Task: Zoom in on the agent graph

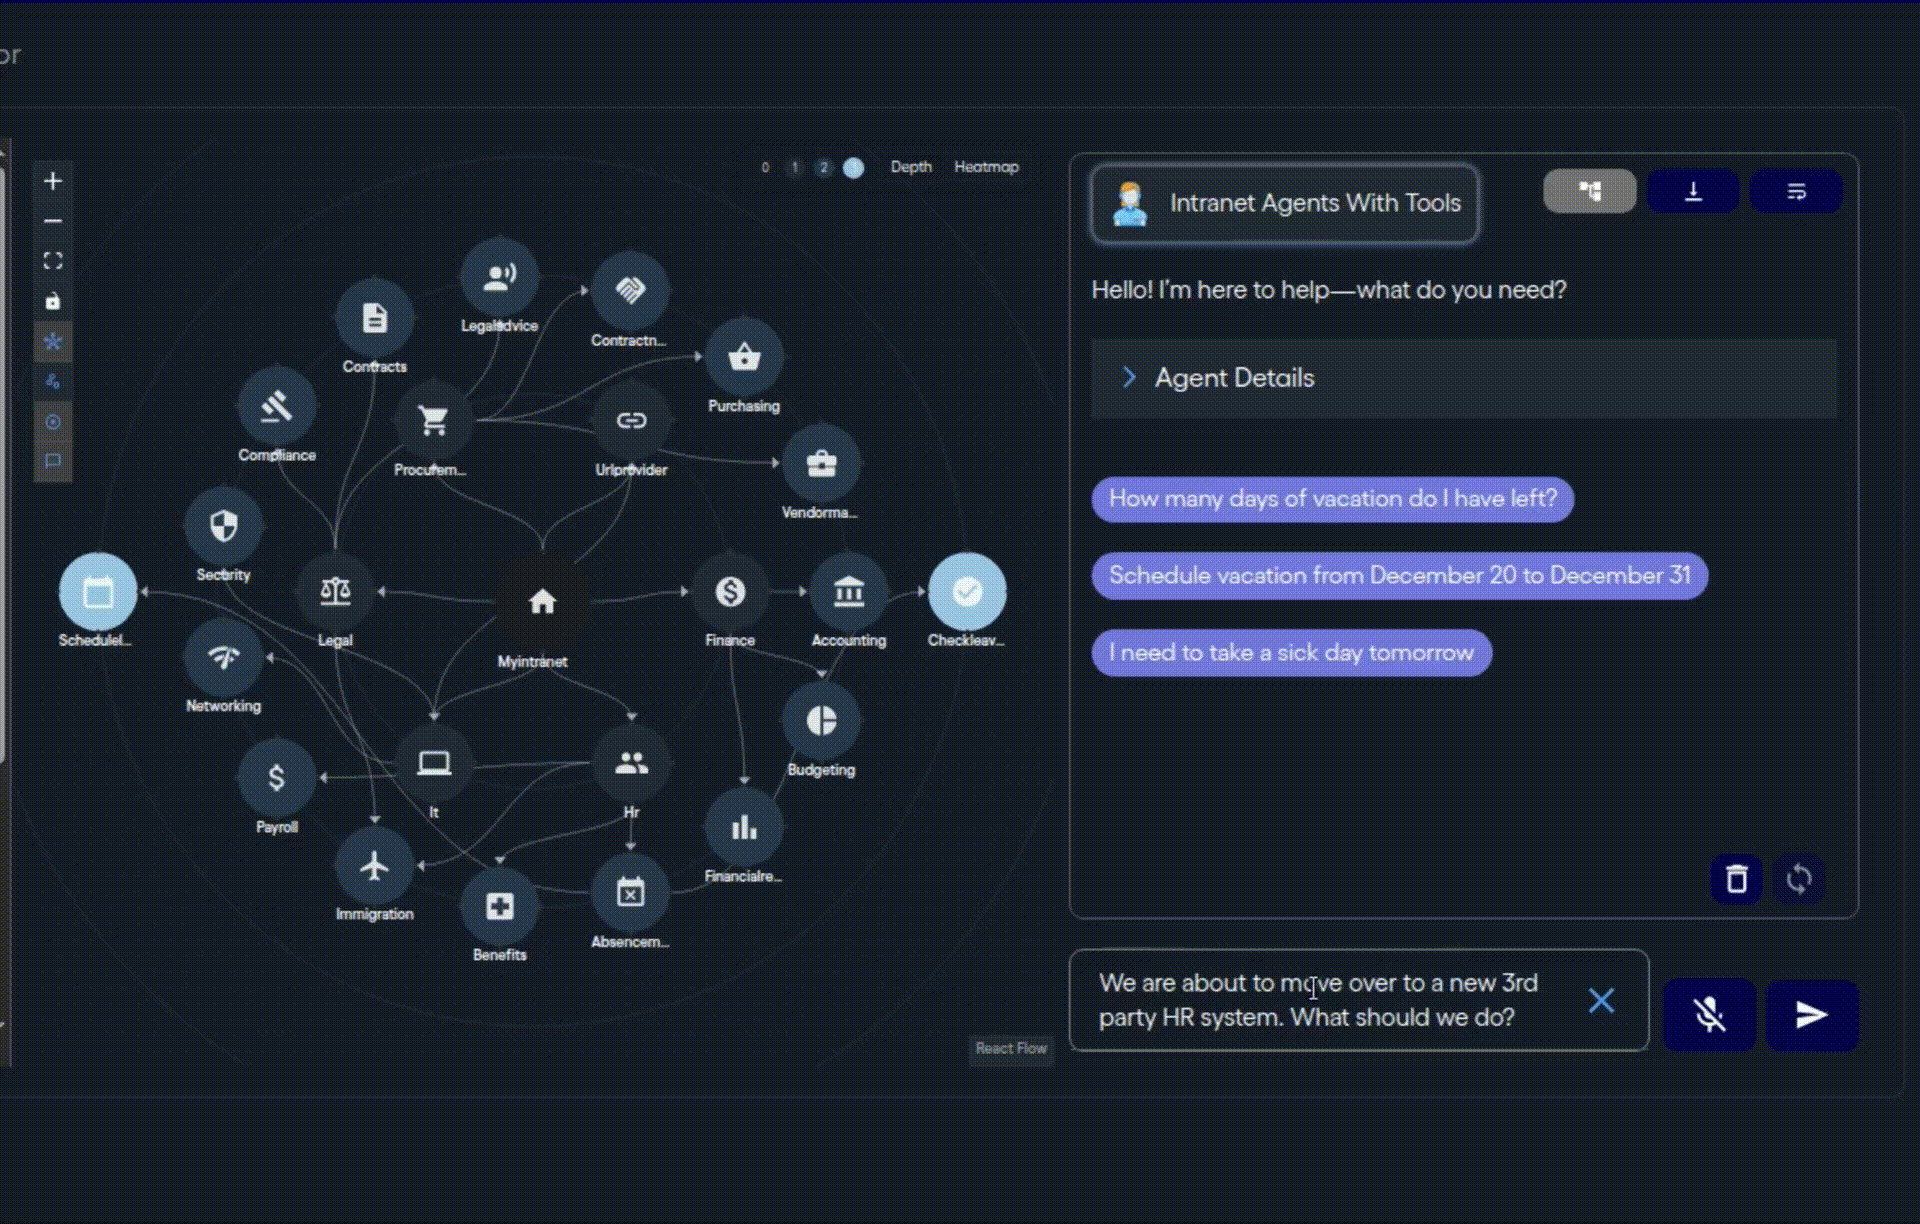Action: click(x=53, y=181)
